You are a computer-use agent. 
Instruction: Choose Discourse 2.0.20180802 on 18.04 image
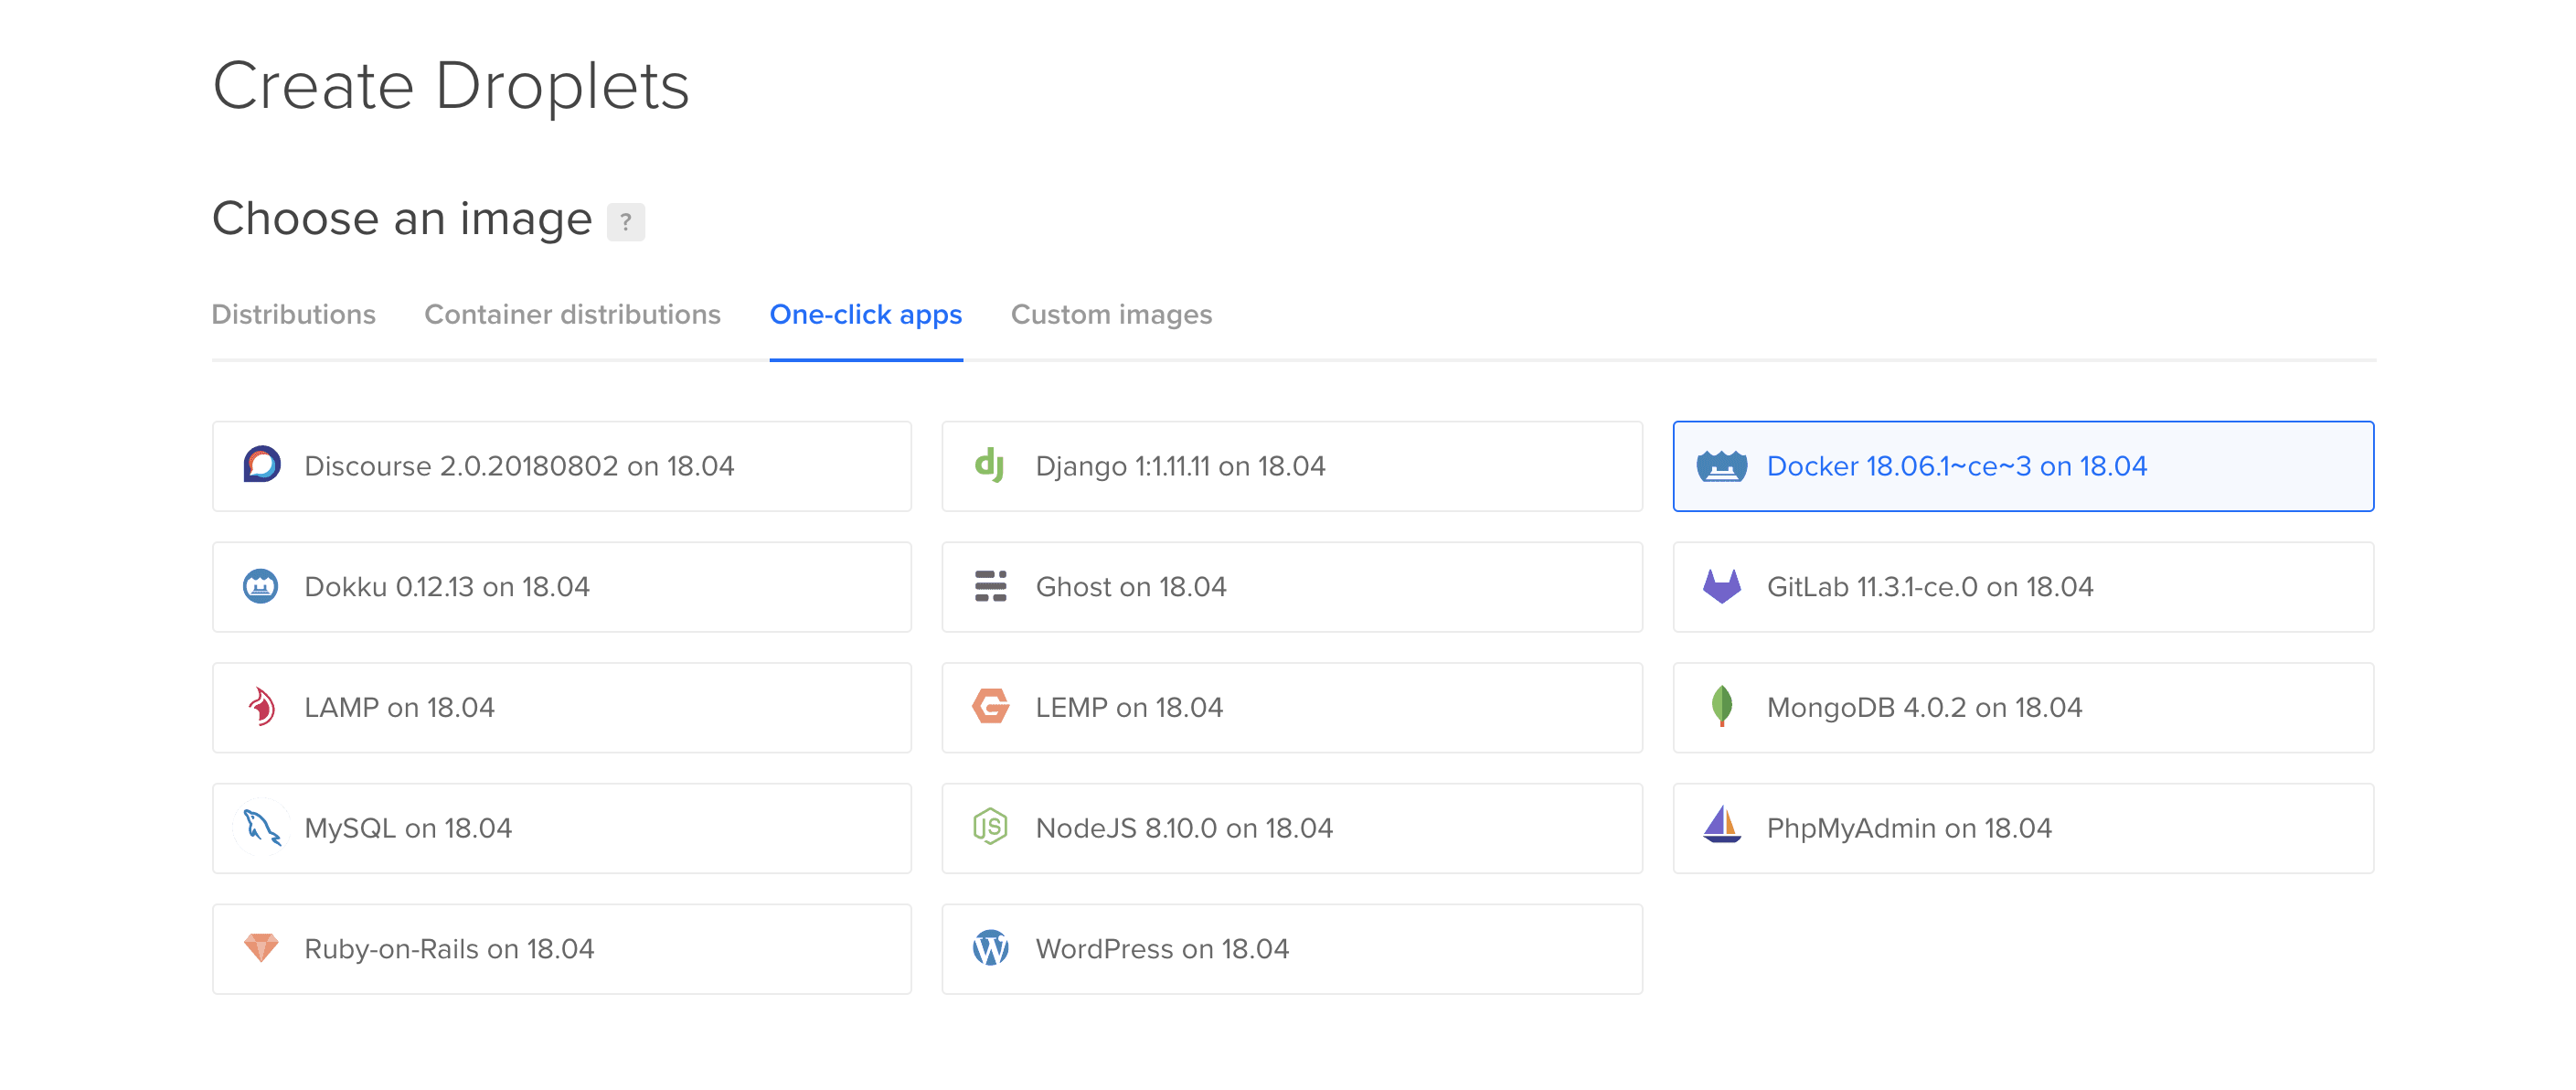pyautogui.click(x=562, y=466)
